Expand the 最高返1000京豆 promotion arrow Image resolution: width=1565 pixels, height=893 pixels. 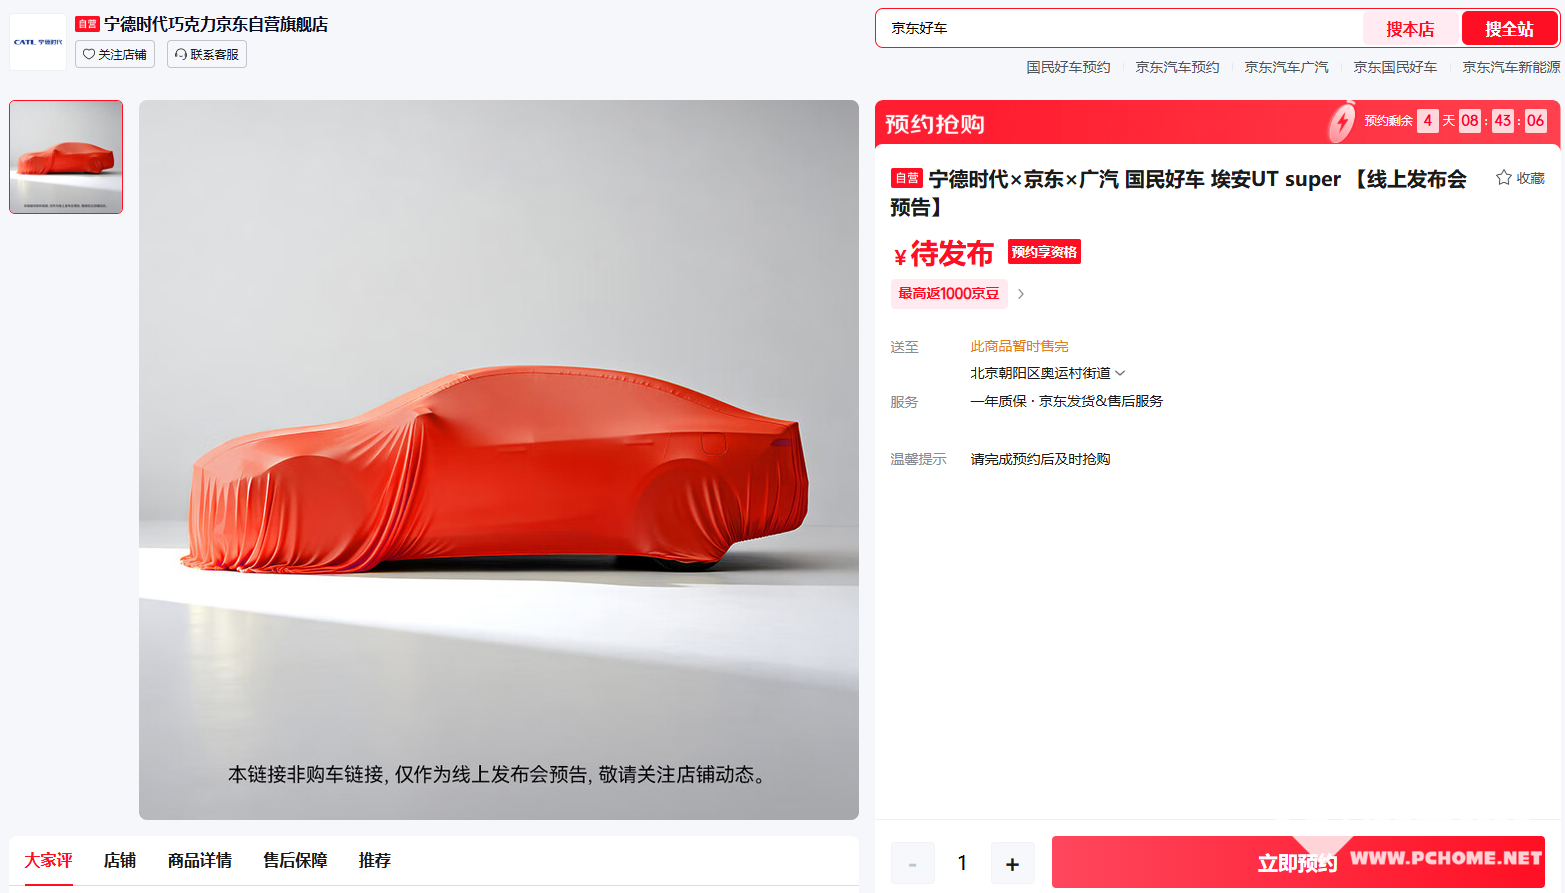1020,294
